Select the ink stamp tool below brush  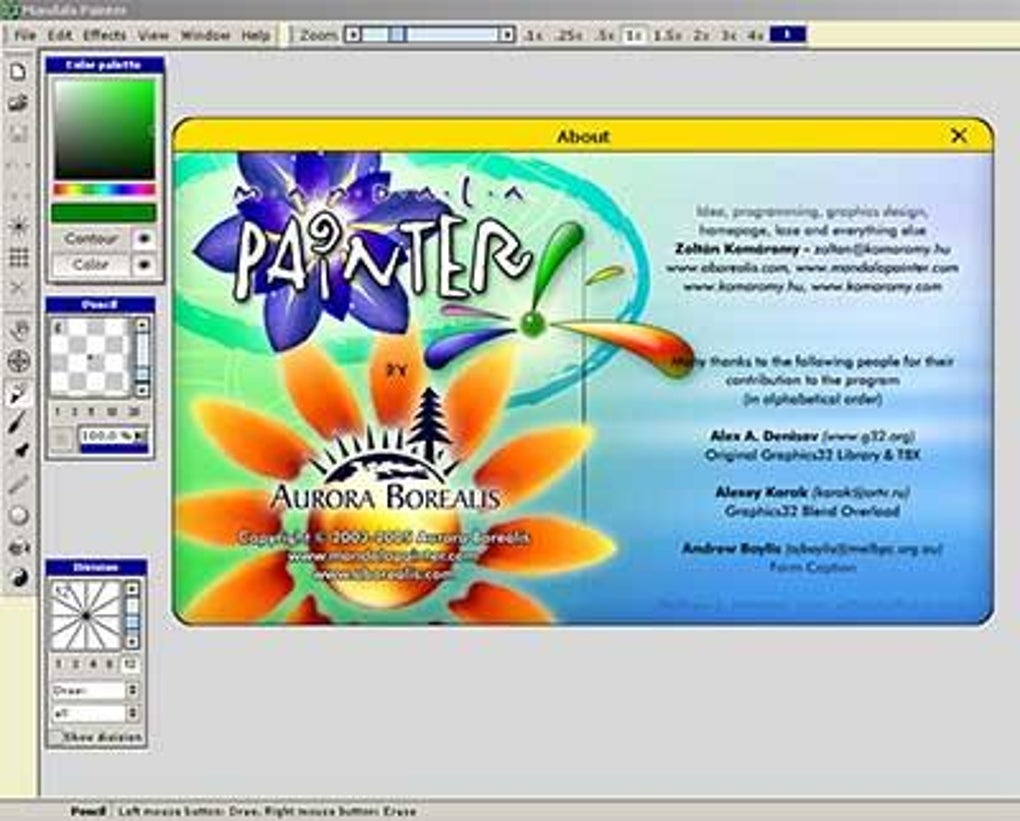[x=21, y=451]
